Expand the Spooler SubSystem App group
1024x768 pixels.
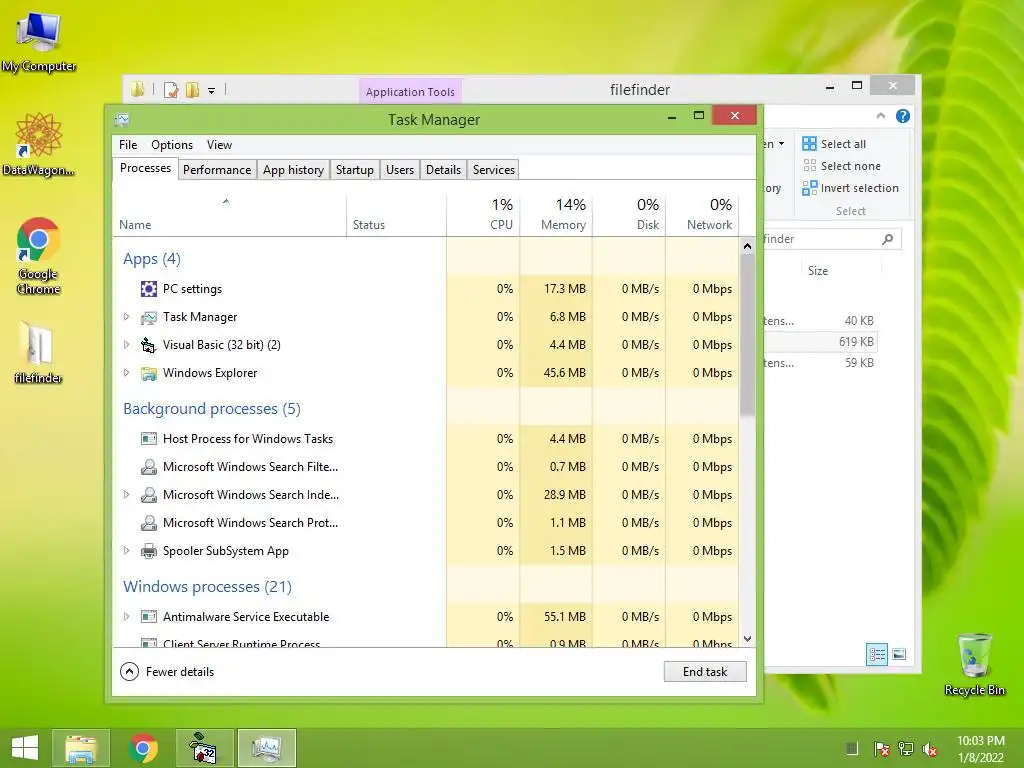click(x=127, y=551)
